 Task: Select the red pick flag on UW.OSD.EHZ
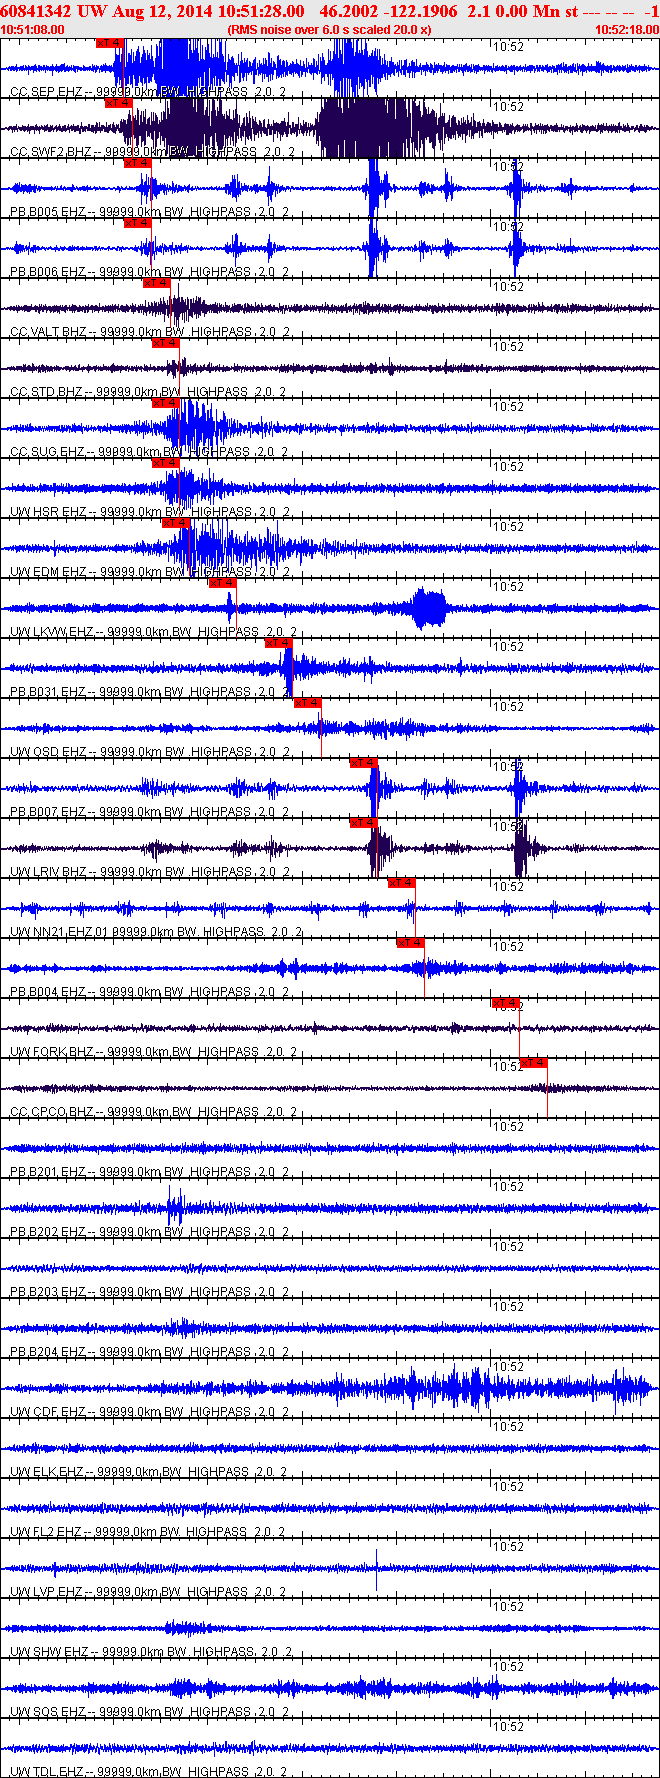click(x=307, y=703)
